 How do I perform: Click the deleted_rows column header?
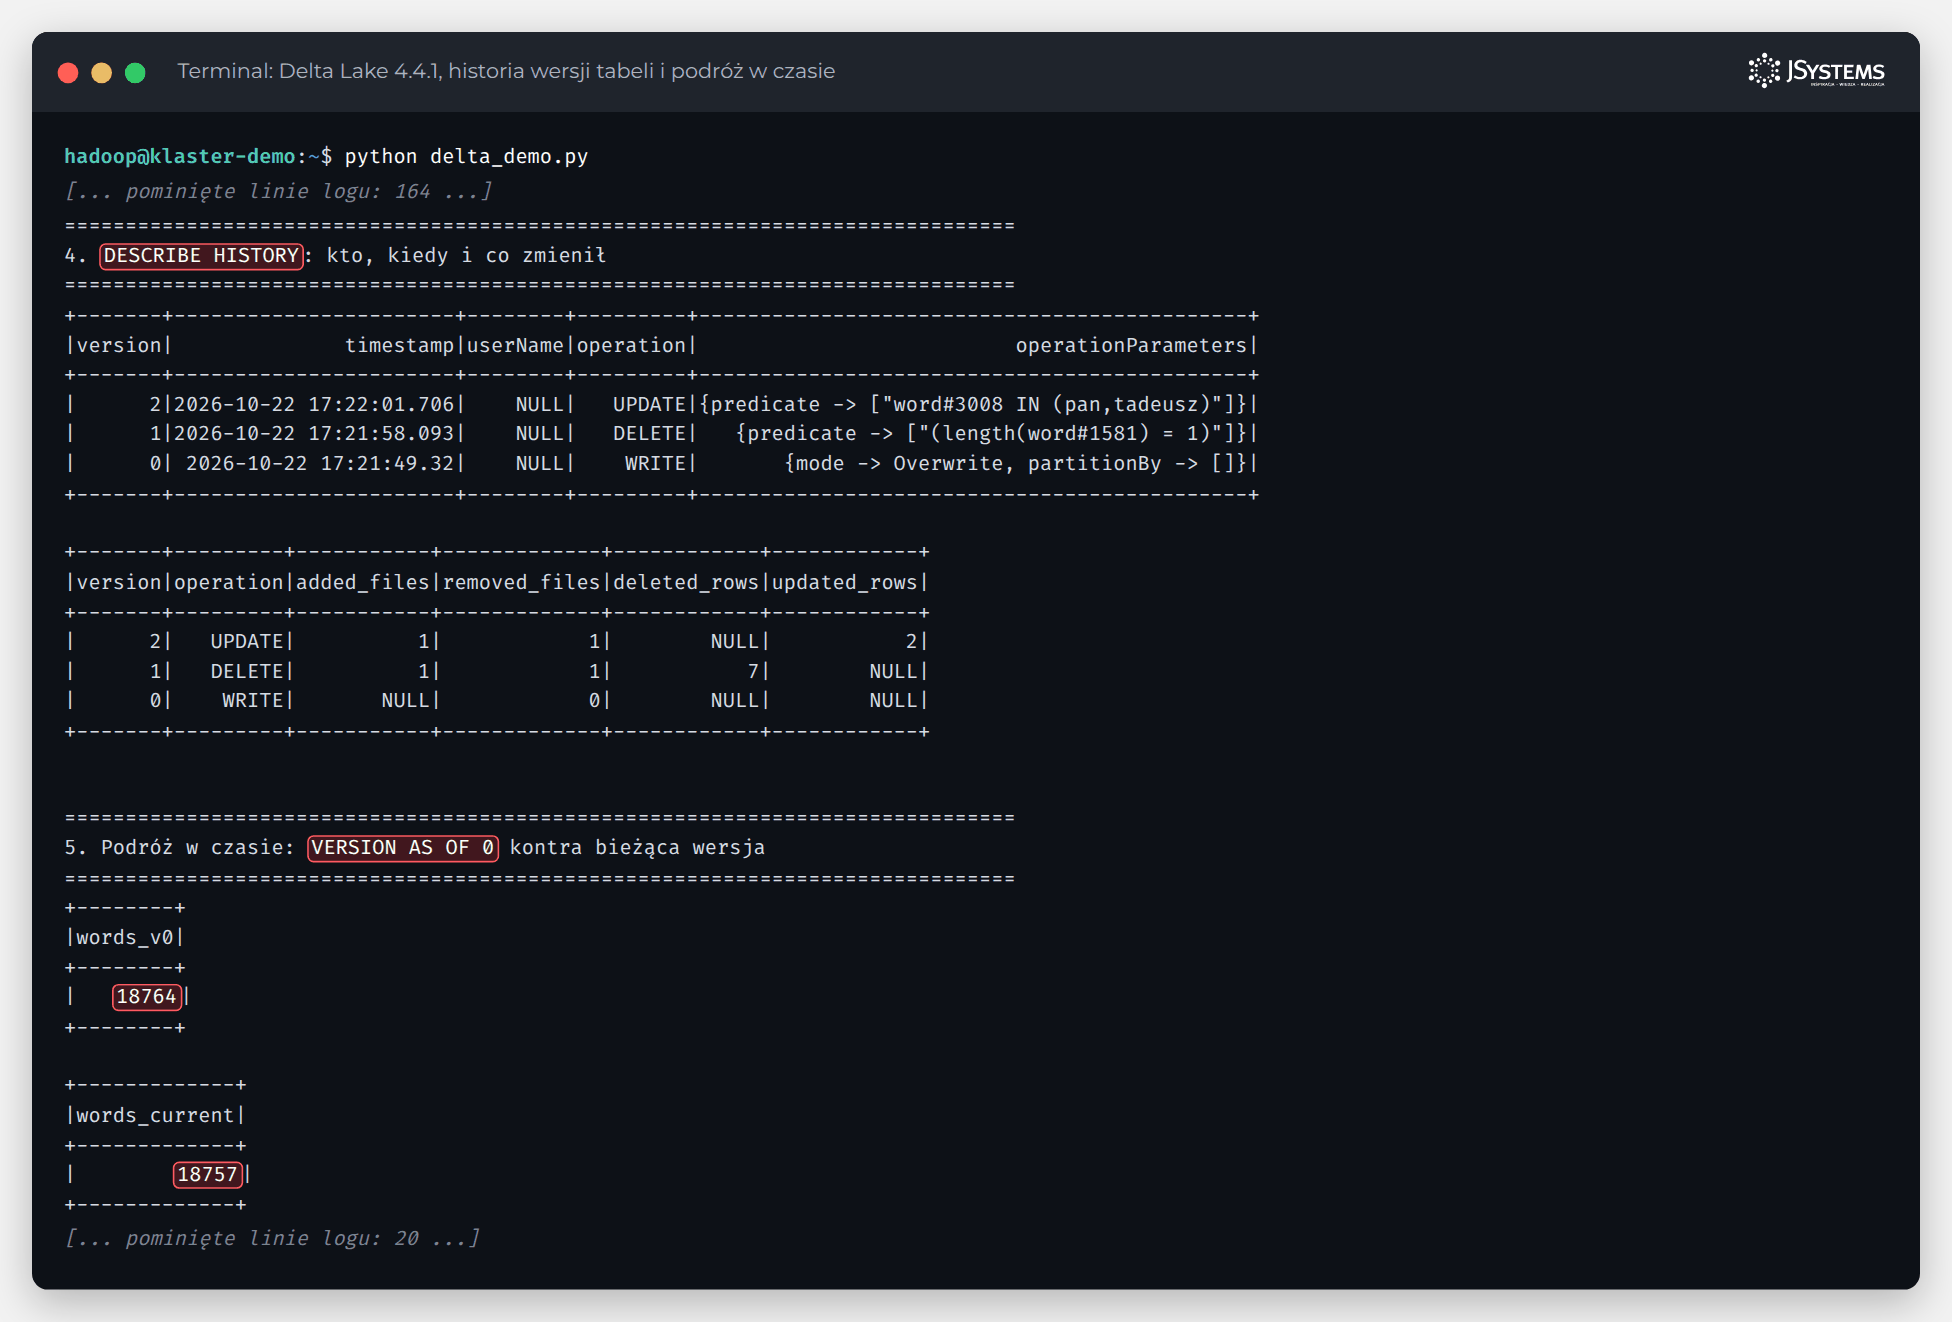(686, 583)
